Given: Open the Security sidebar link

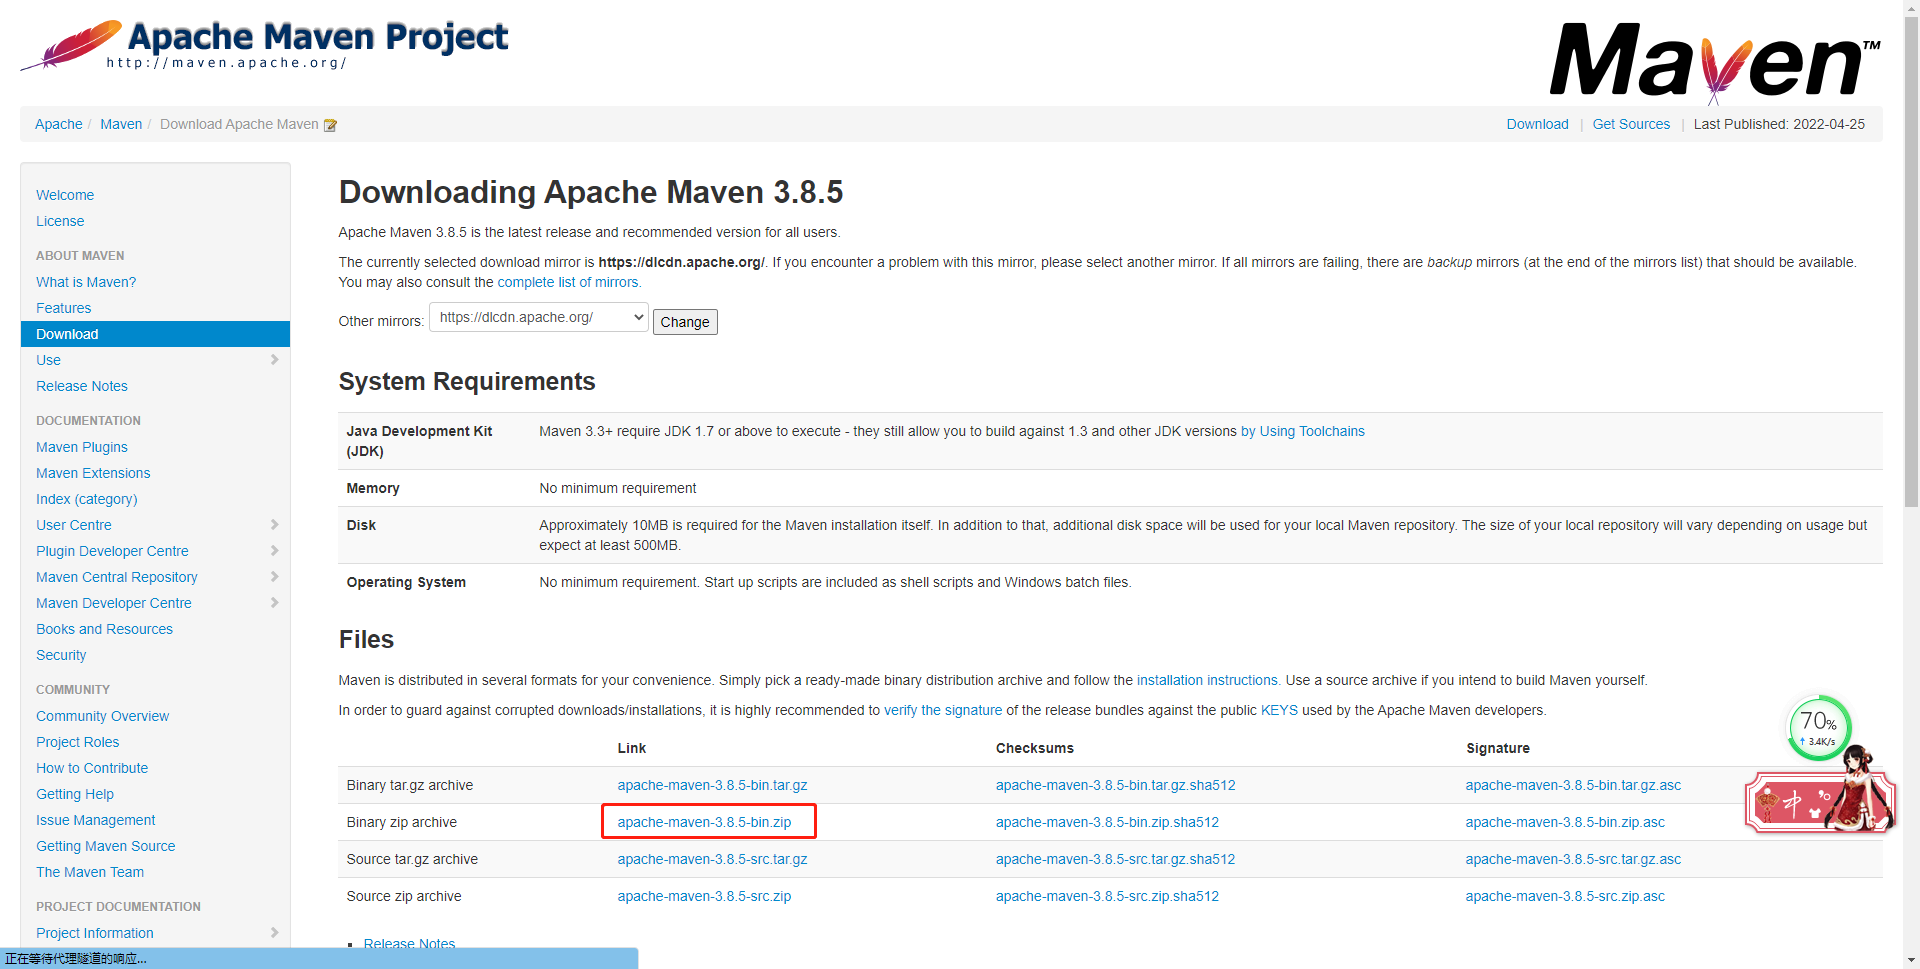Looking at the screenshot, I should (61, 655).
